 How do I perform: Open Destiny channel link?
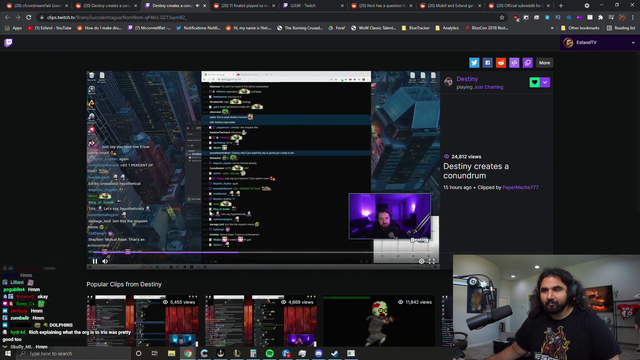(467, 79)
